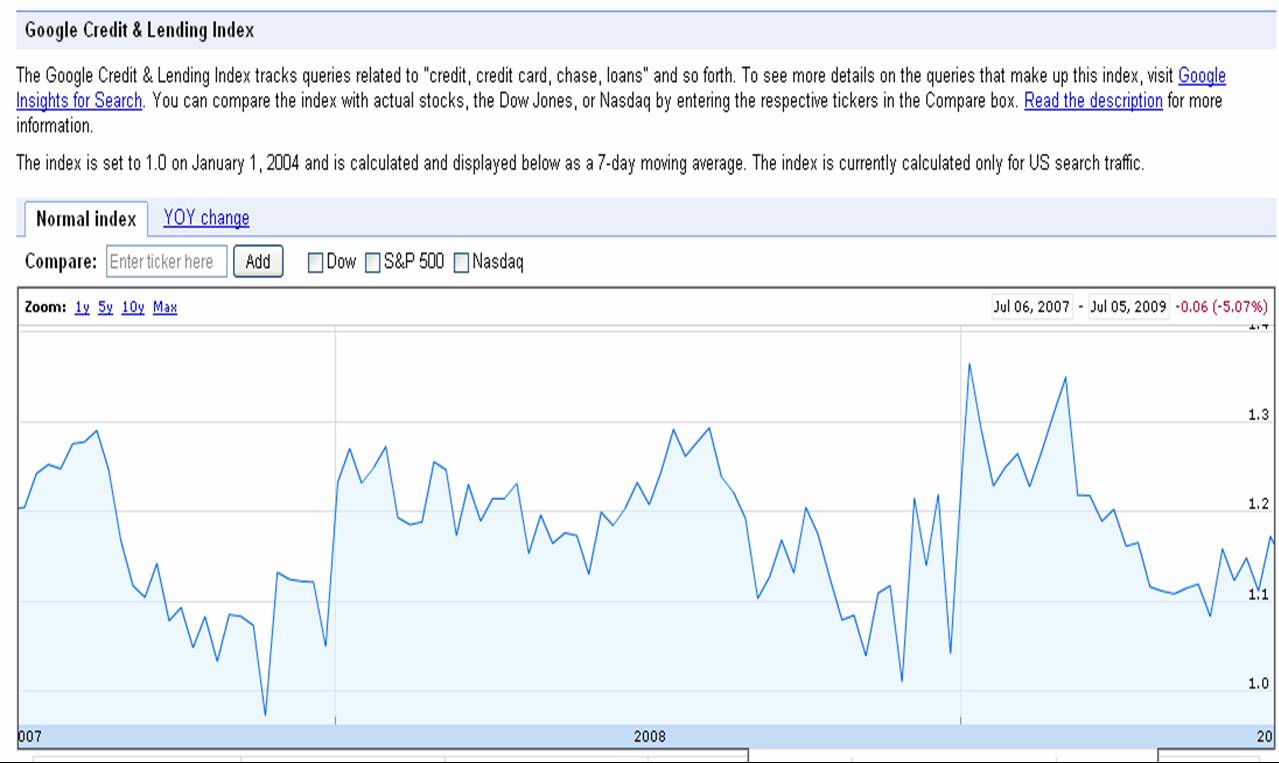Click the start date field Jul 06, 2007
The width and height of the screenshot is (1279, 763).
tap(1031, 307)
